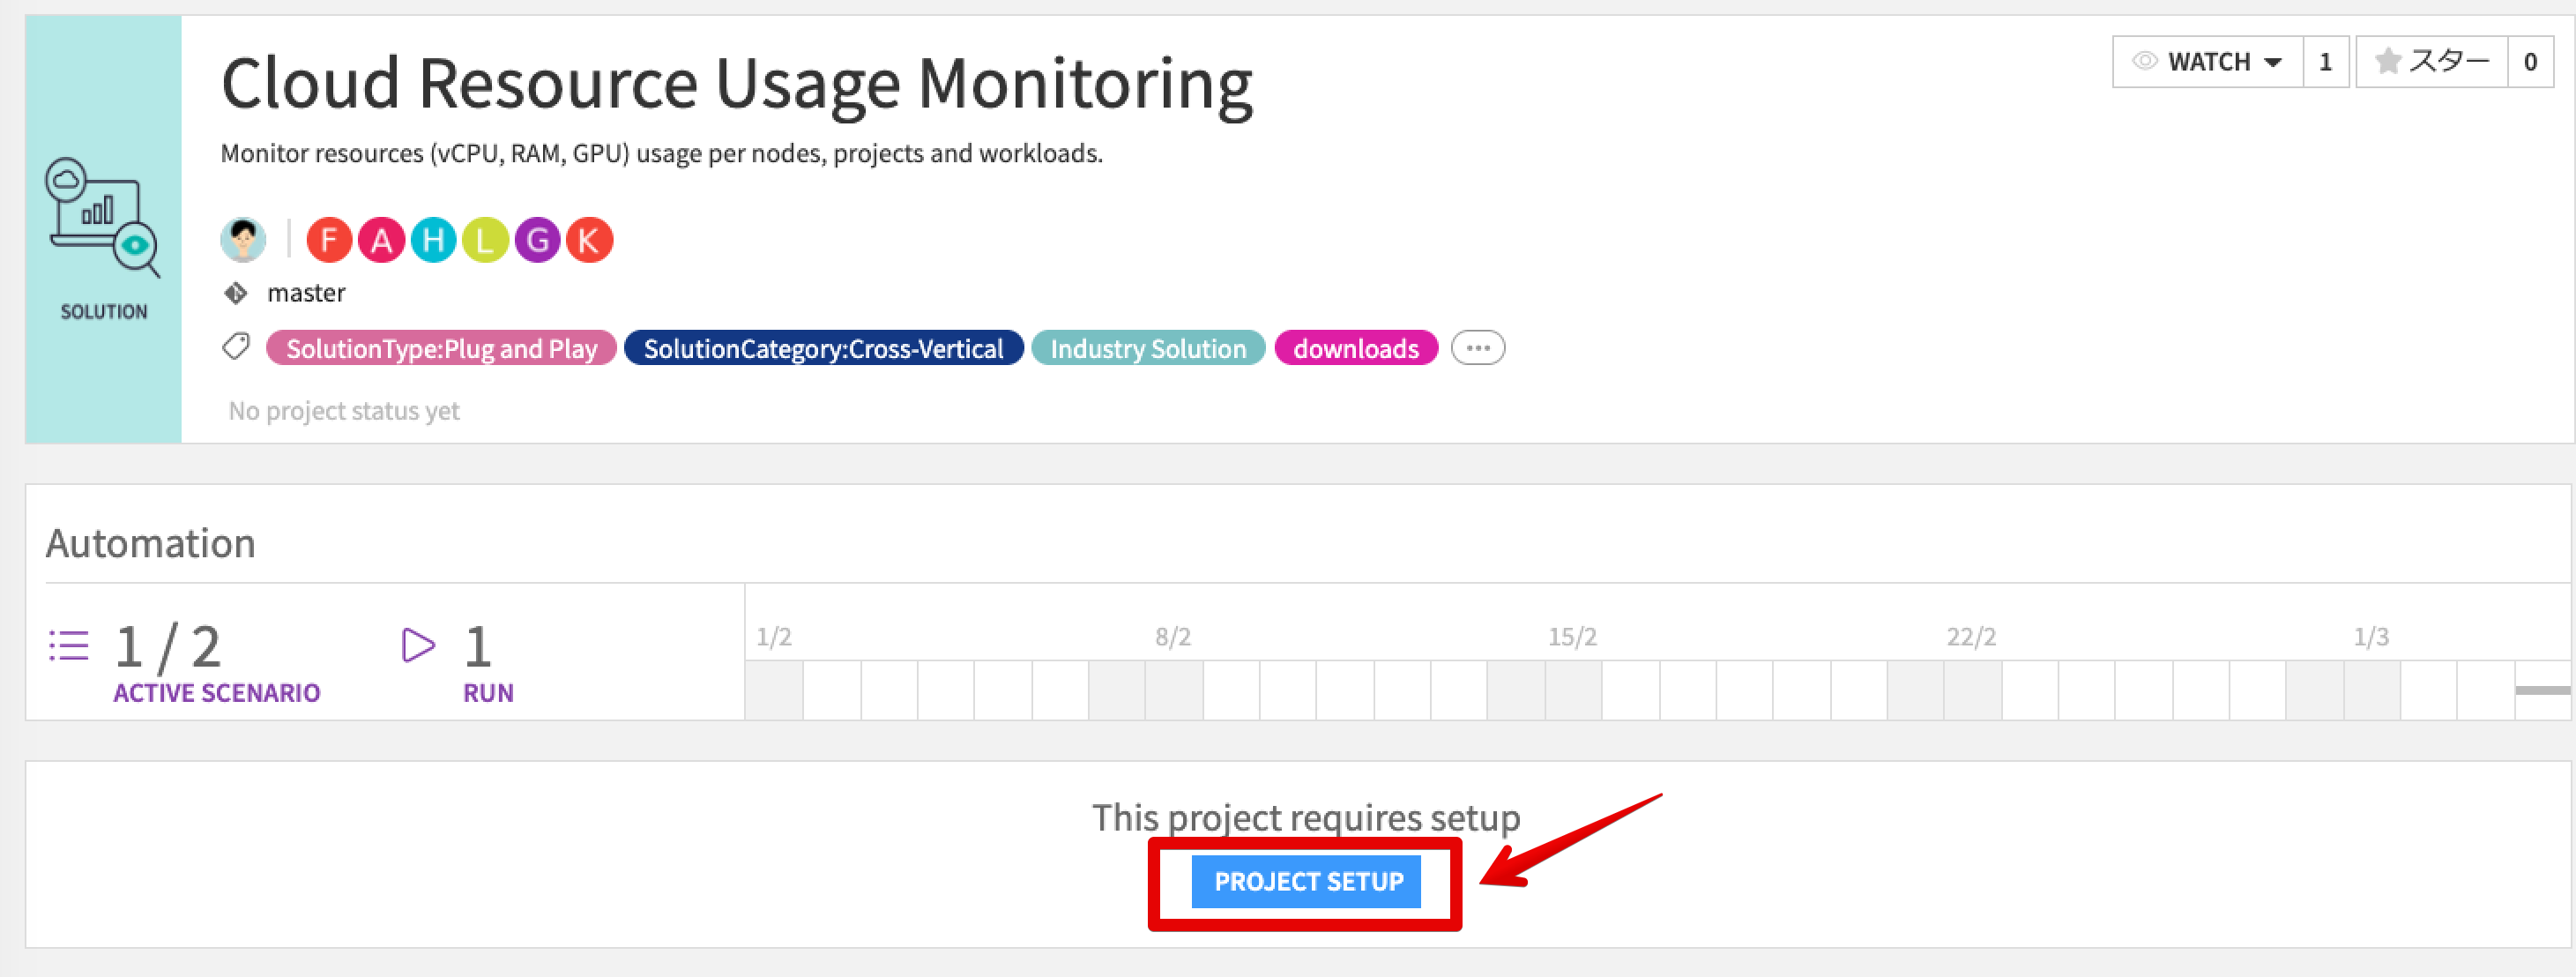The width and height of the screenshot is (2576, 977).
Task: Click the watcher count showing 1
Action: coord(2327,61)
